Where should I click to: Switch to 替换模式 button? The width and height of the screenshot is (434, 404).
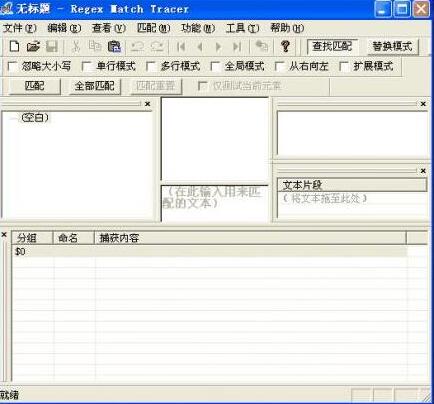click(x=392, y=46)
